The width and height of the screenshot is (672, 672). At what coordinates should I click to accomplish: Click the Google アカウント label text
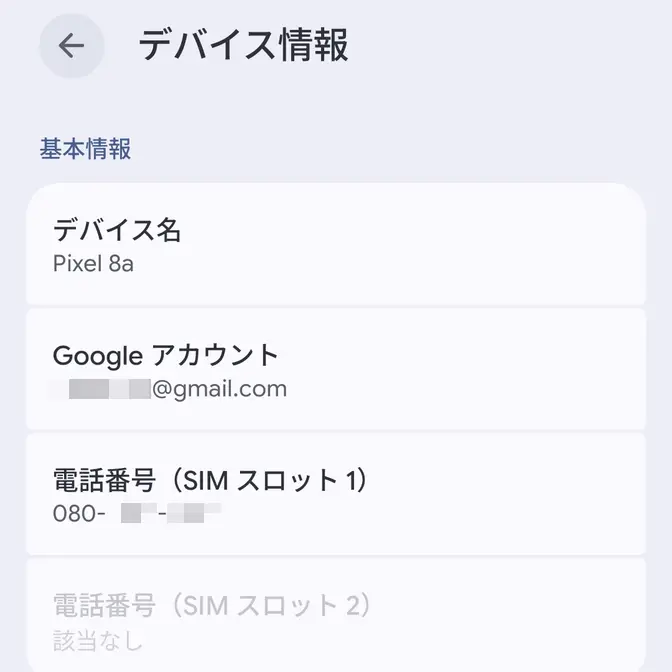(x=166, y=355)
